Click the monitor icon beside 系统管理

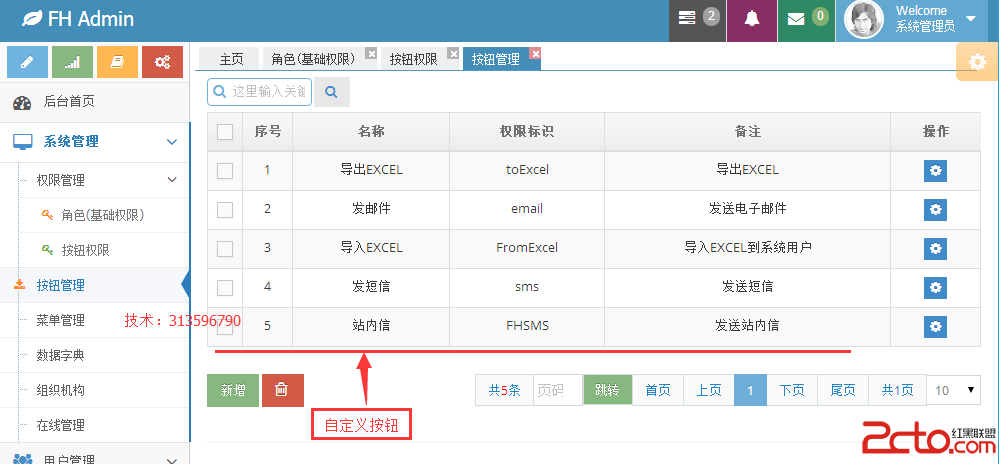click(23, 141)
